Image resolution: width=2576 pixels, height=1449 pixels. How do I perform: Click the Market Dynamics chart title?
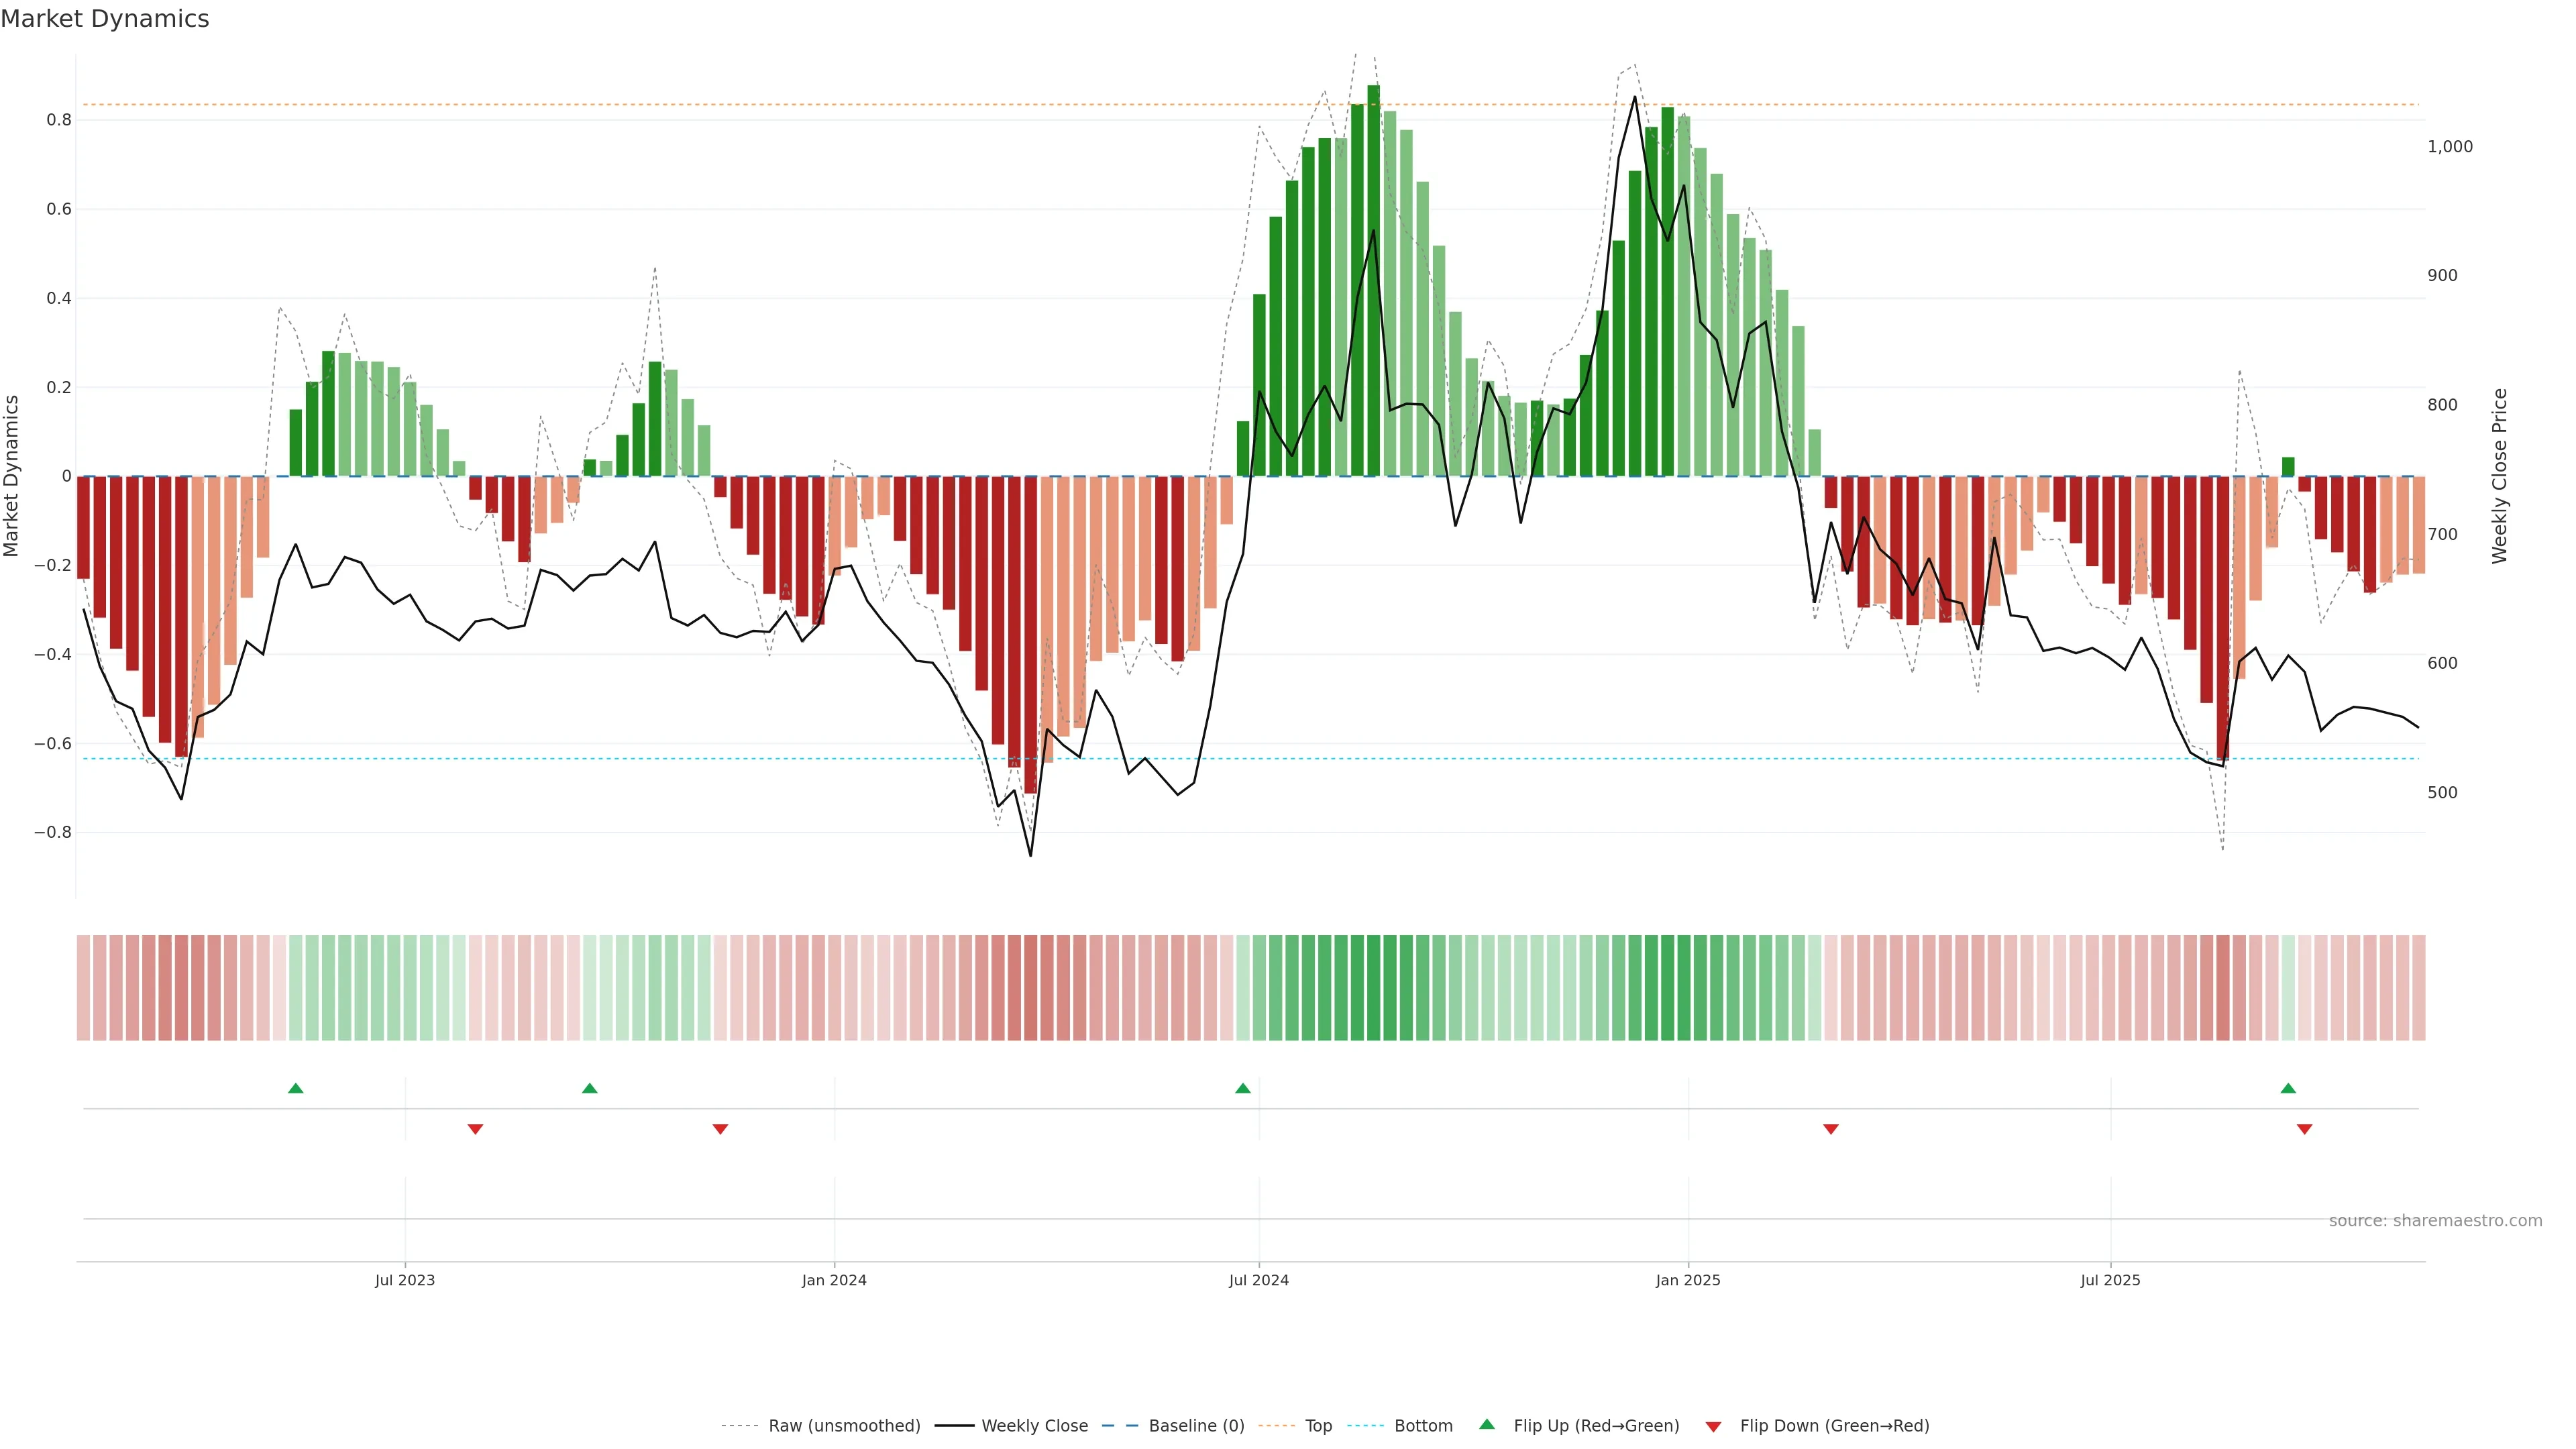tap(105, 19)
